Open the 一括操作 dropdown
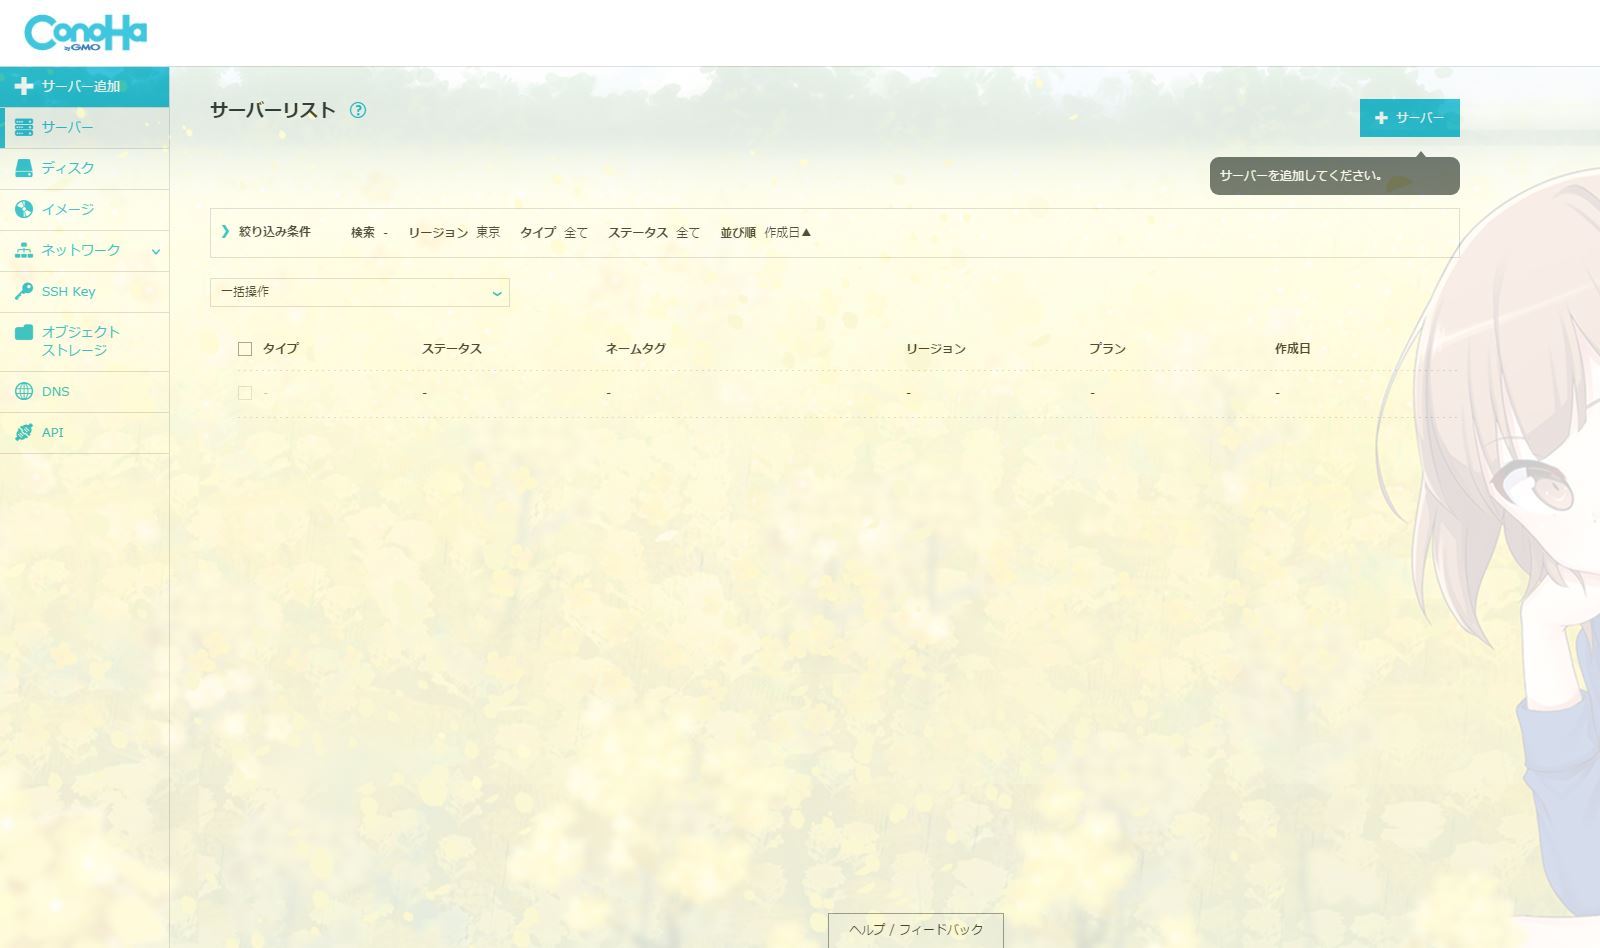 click(360, 292)
